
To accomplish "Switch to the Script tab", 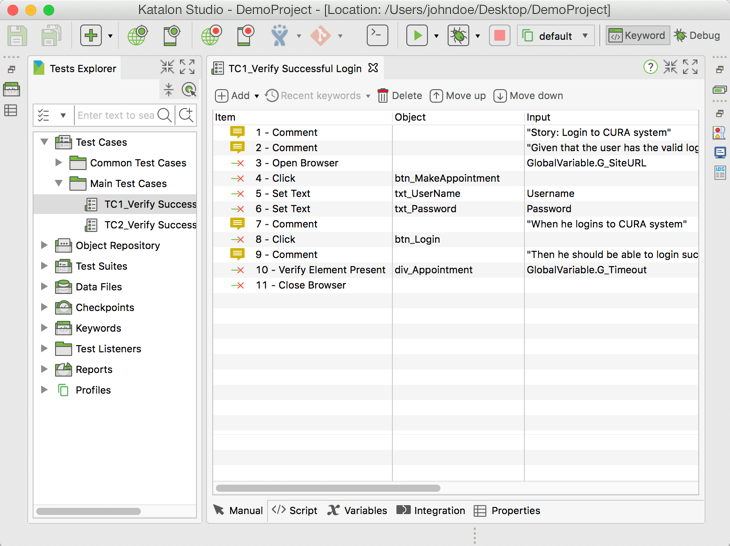I will pos(295,510).
